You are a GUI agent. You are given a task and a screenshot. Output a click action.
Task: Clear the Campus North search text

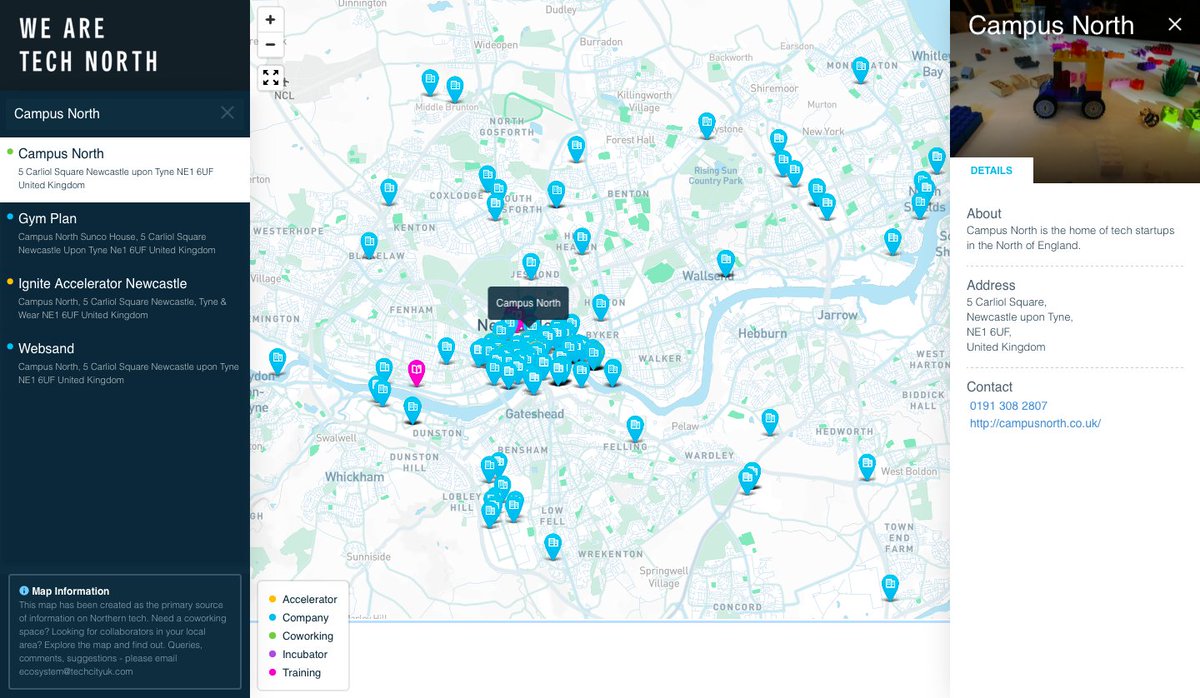[228, 113]
